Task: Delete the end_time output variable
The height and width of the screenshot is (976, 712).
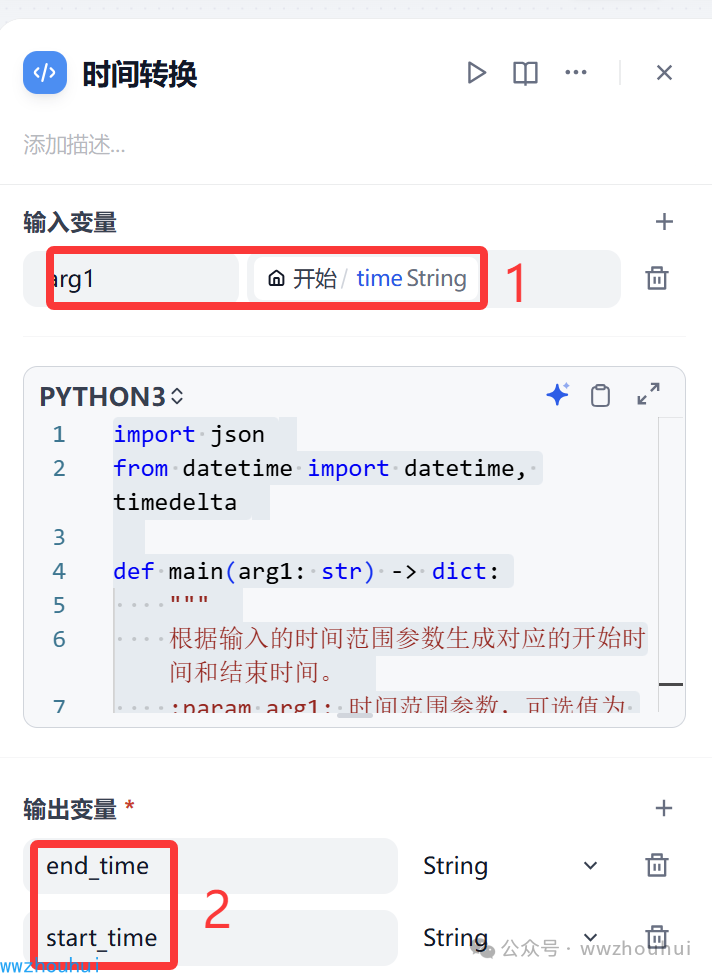Action: coord(657,865)
